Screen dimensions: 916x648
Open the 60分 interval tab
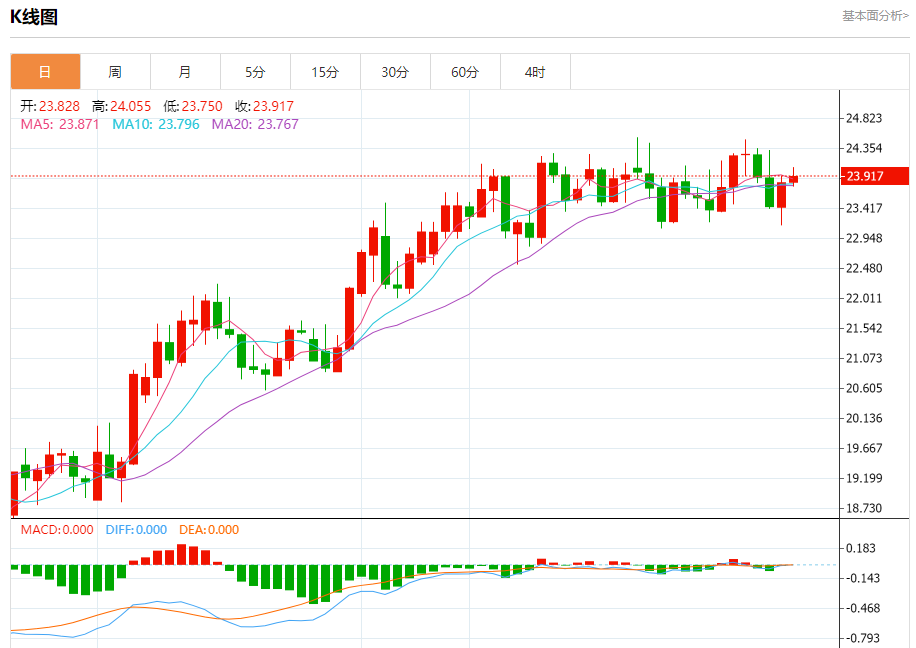pos(465,72)
